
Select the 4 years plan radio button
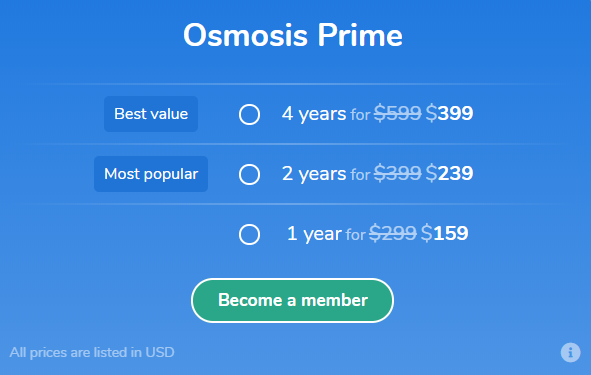click(249, 114)
